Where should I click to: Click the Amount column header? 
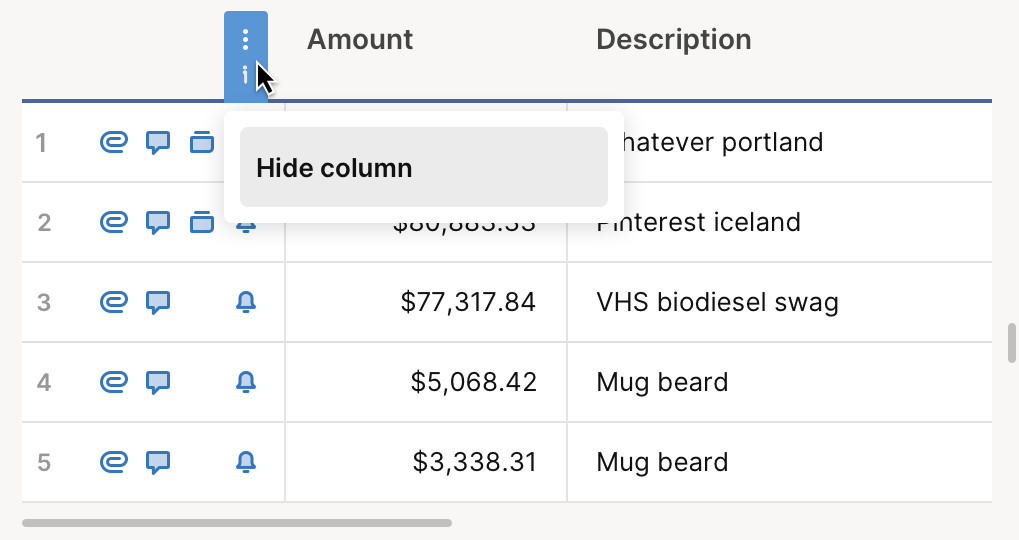point(360,40)
